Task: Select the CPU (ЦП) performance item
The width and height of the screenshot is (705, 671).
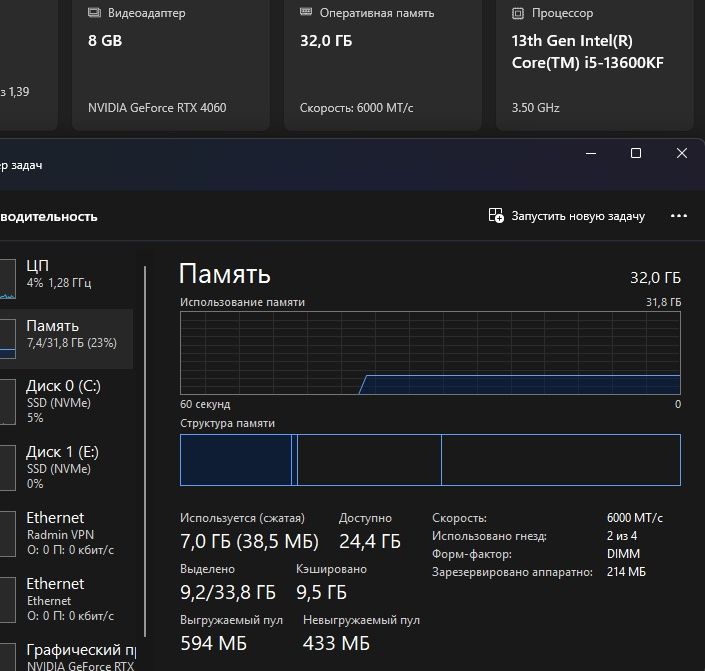Action: tap(67, 278)
